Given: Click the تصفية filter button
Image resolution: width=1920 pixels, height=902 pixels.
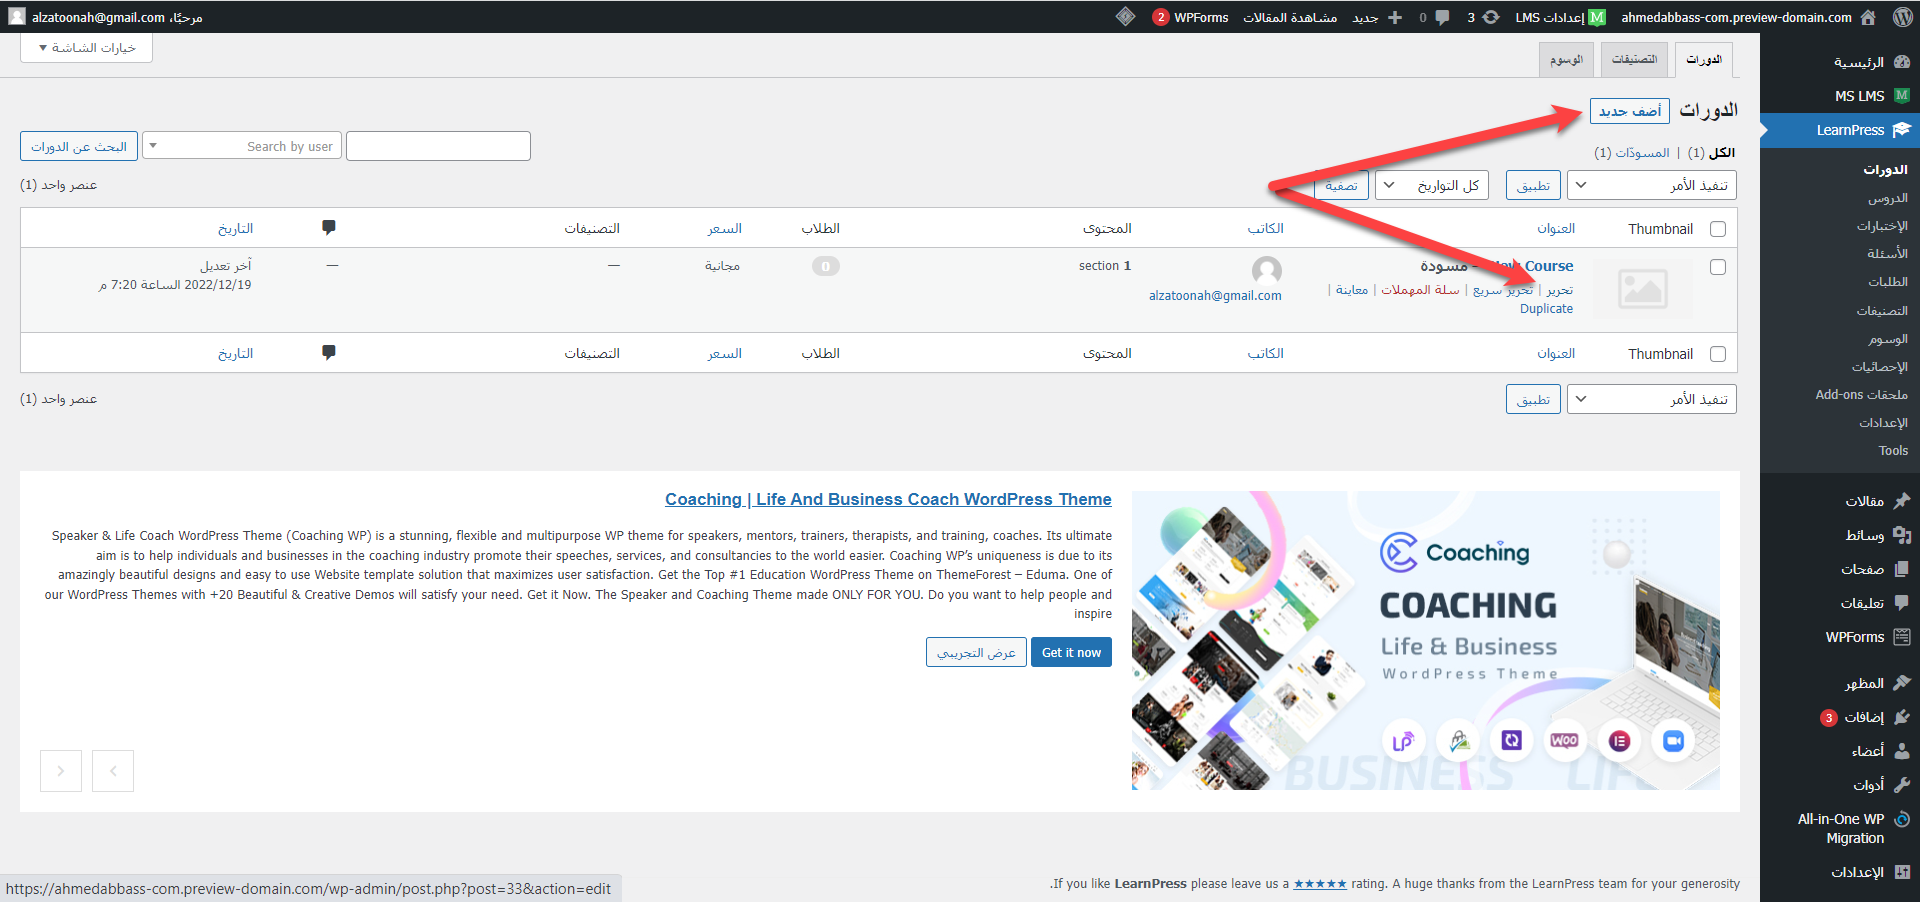Looking at the screenshot, I should point(1341,185).
